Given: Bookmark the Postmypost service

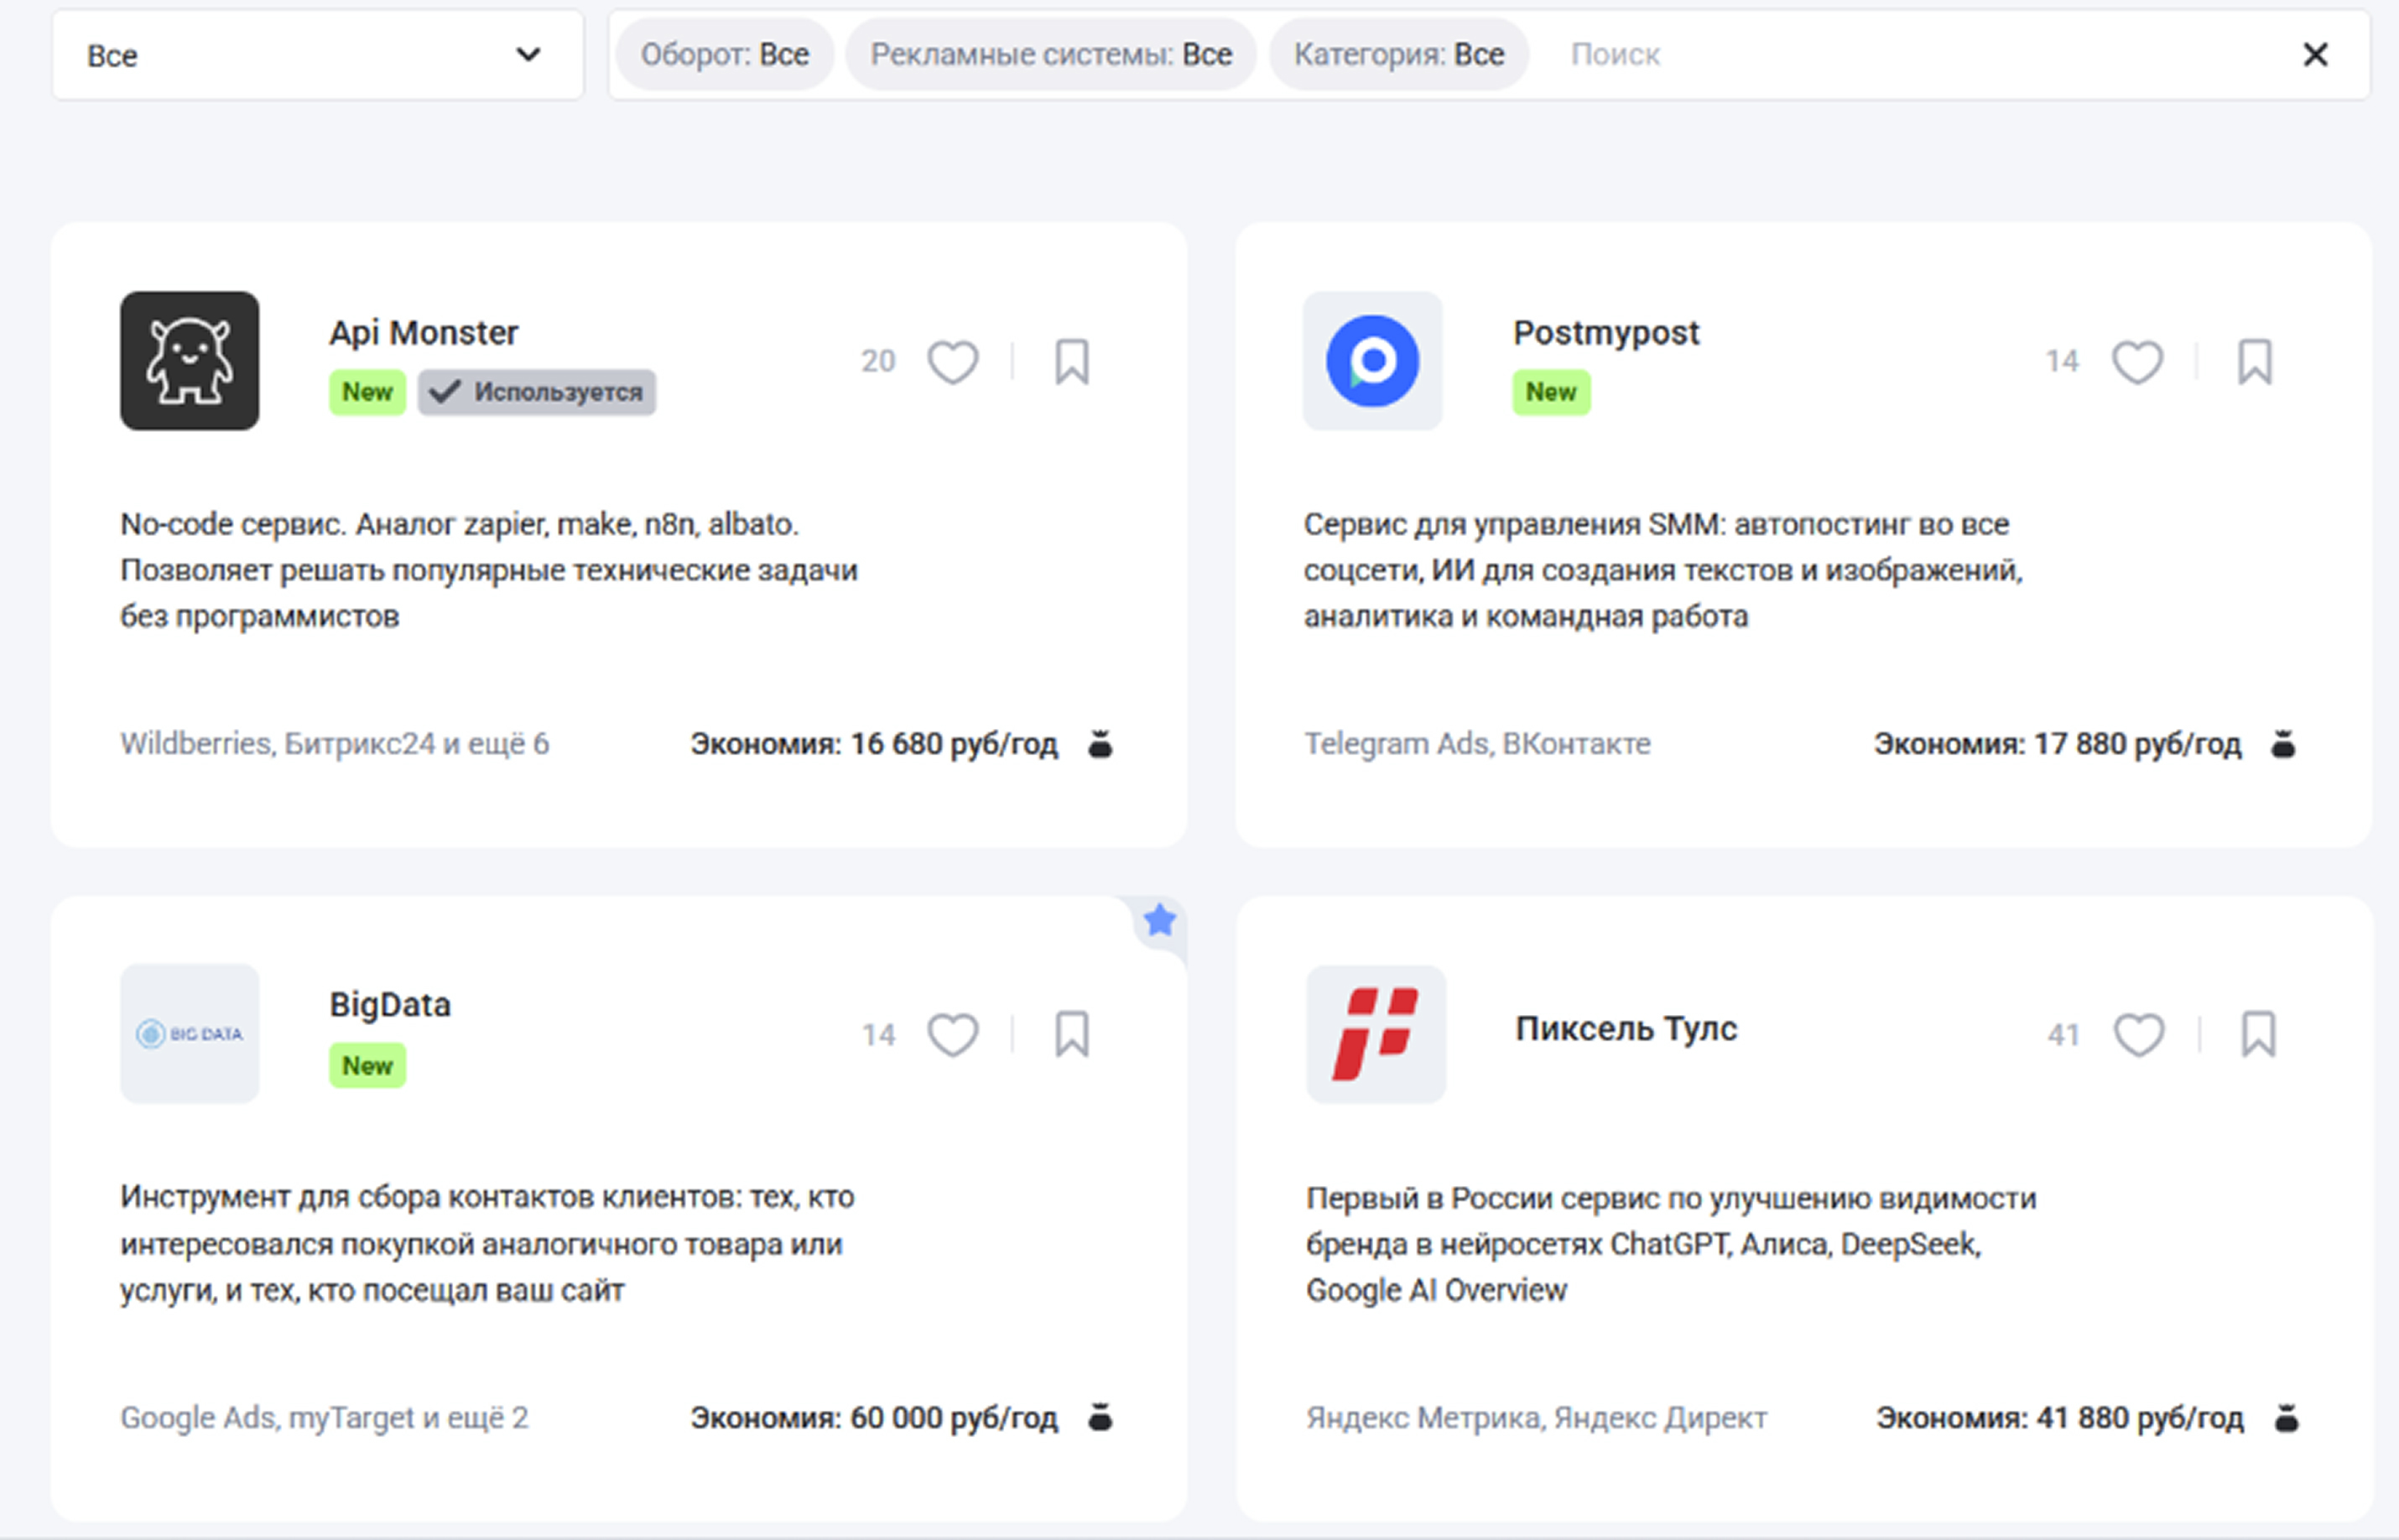Looking at the screenshot, I should click(2255, 362).
